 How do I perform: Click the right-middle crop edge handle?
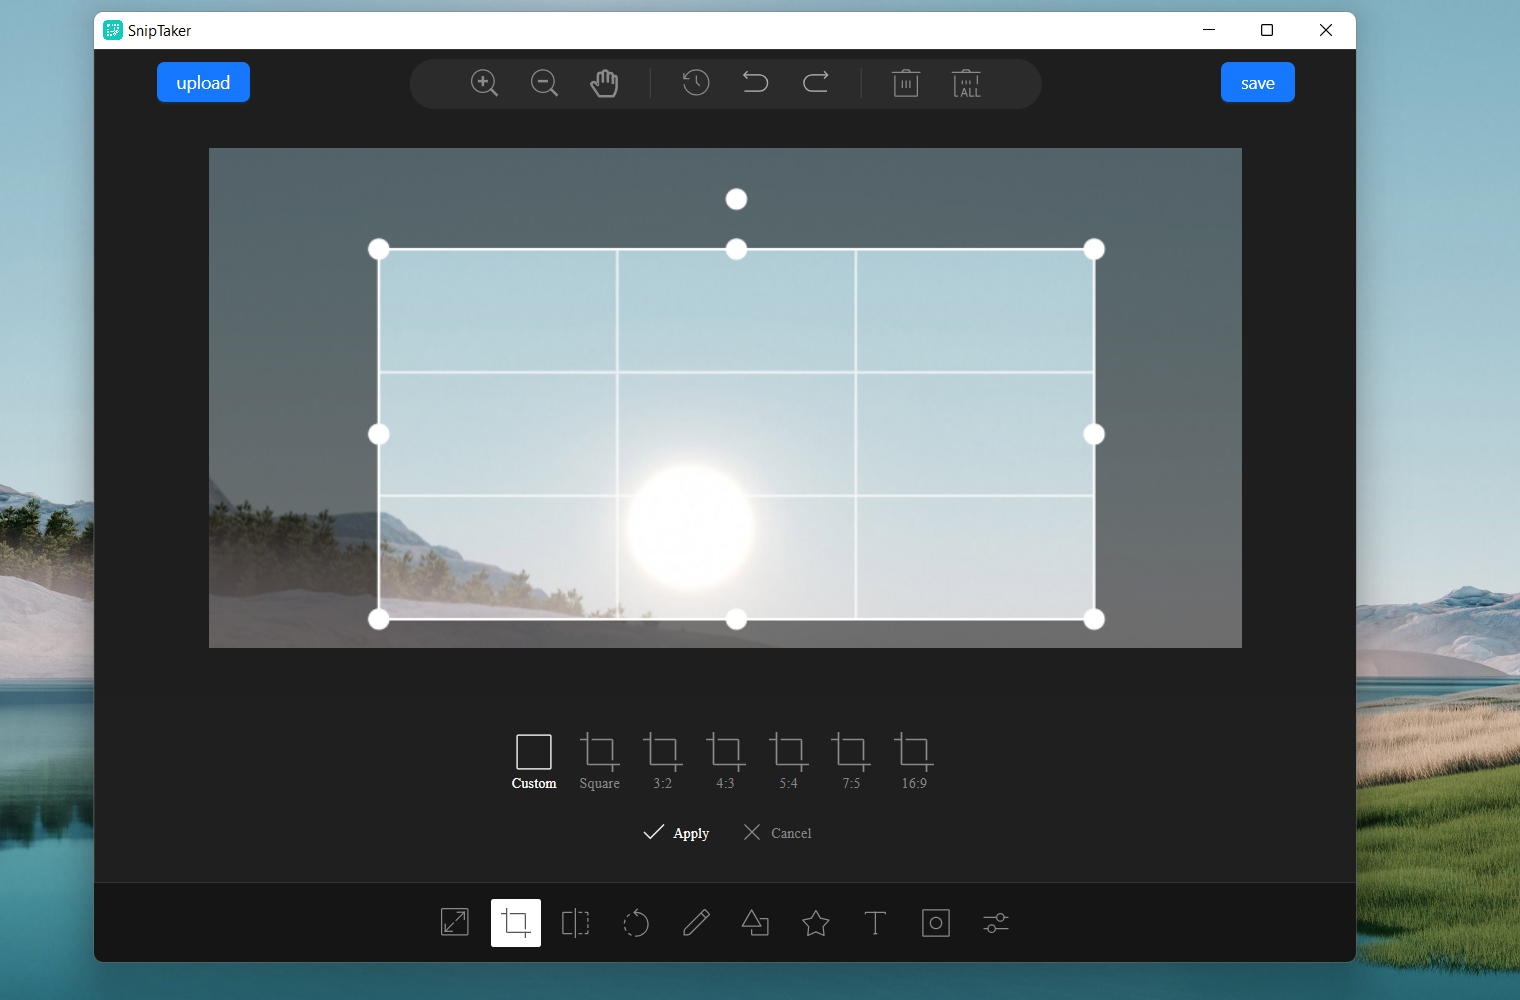(x=1094, y=434)
